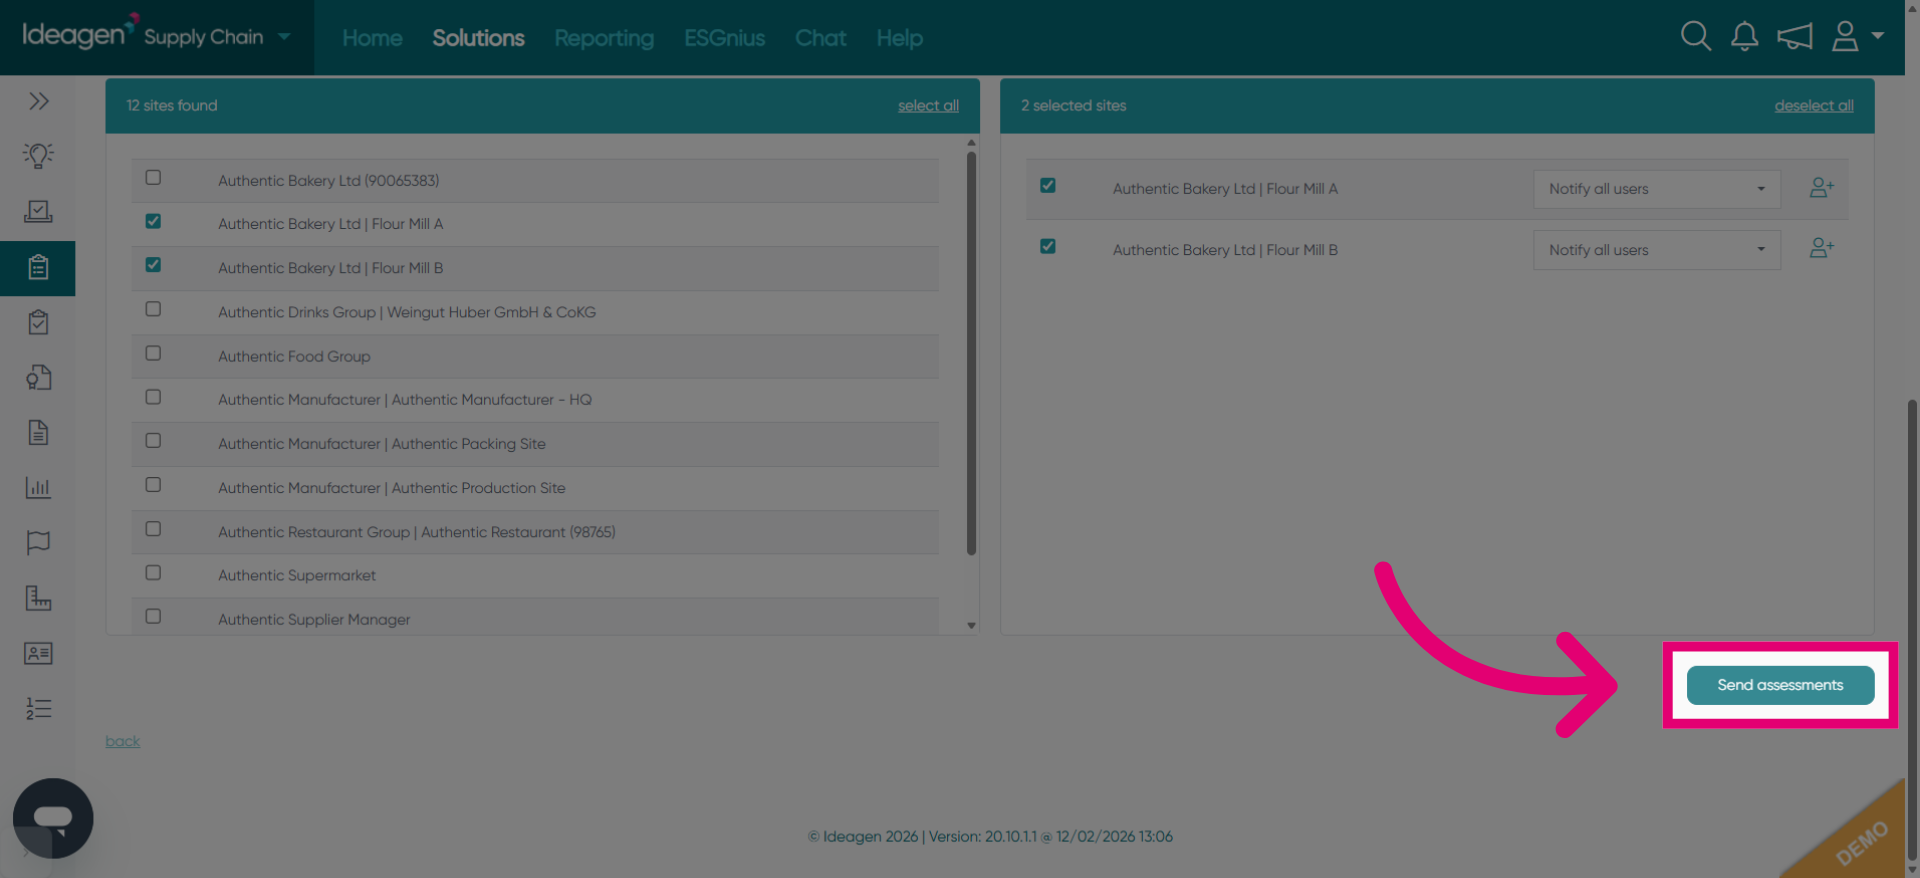
Task: Check Authentic Supplier Manager checkbox
Action: point(153,616)
